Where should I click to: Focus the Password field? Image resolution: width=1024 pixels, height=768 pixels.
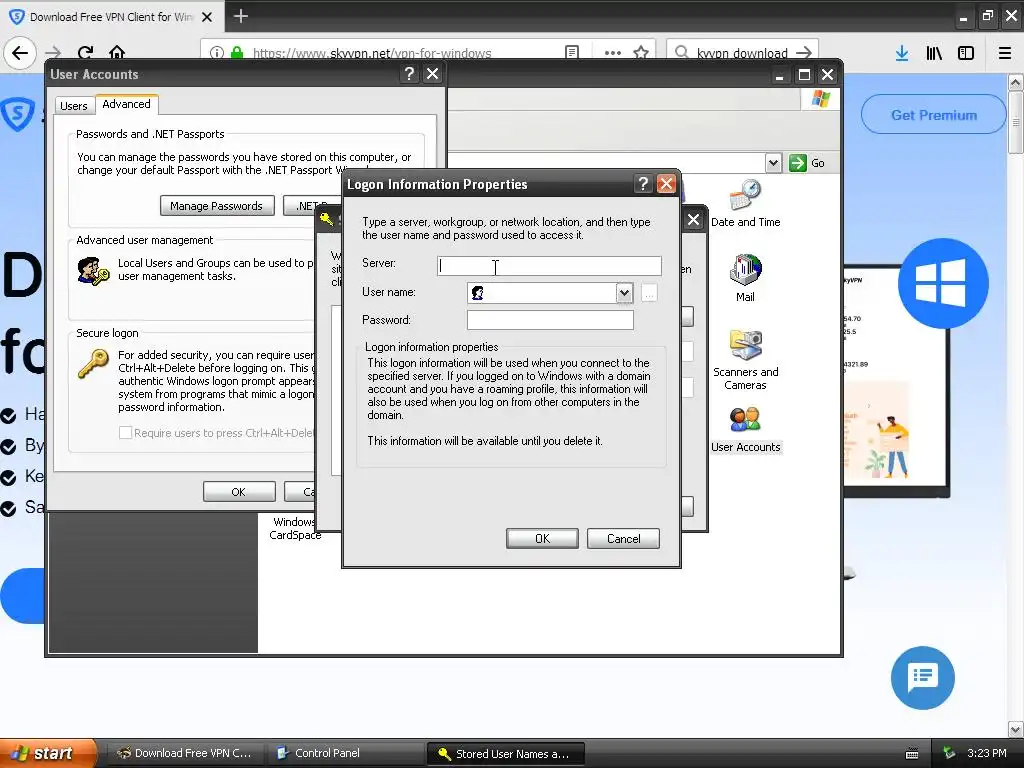pos(550,320)
